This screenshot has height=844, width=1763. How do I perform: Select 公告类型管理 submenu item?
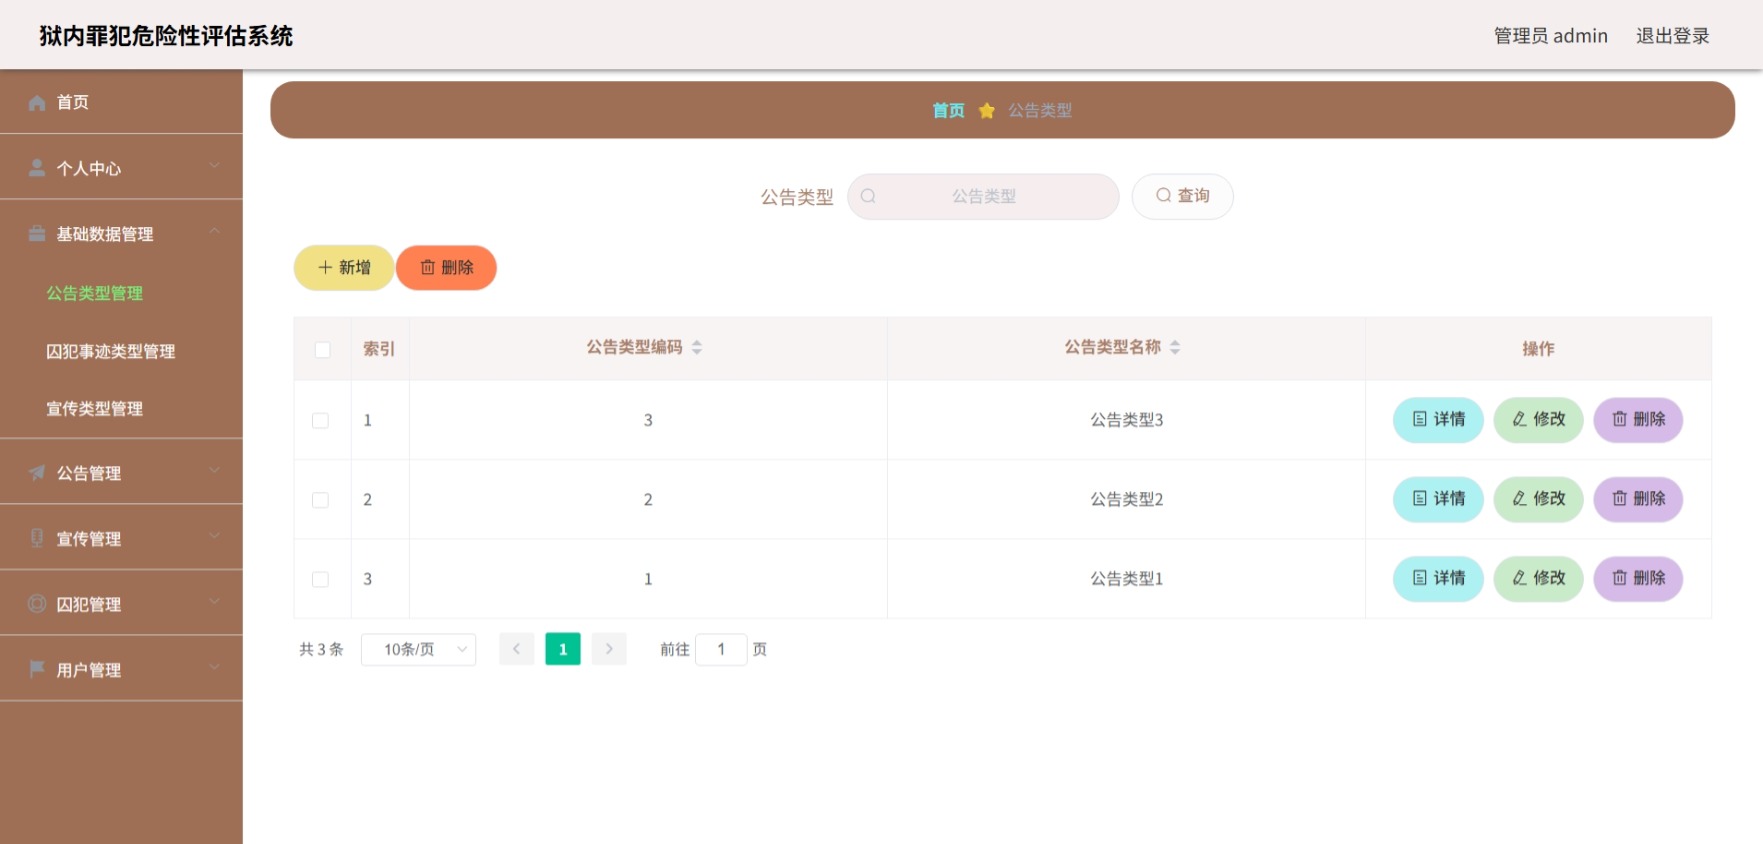(x=94, y=293)
